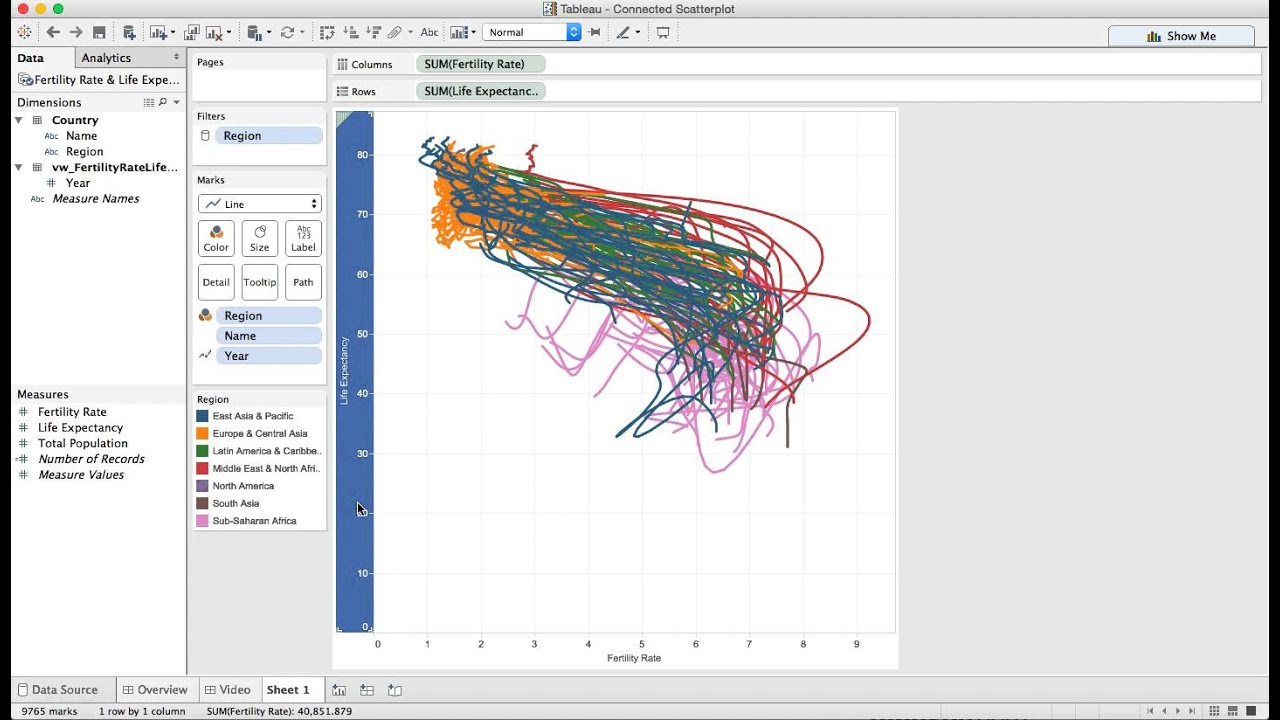The width and height of the screenshot is (1280, 720).
Task: Click the Run Update refresh icon
Action: click(x=287, y=32)
